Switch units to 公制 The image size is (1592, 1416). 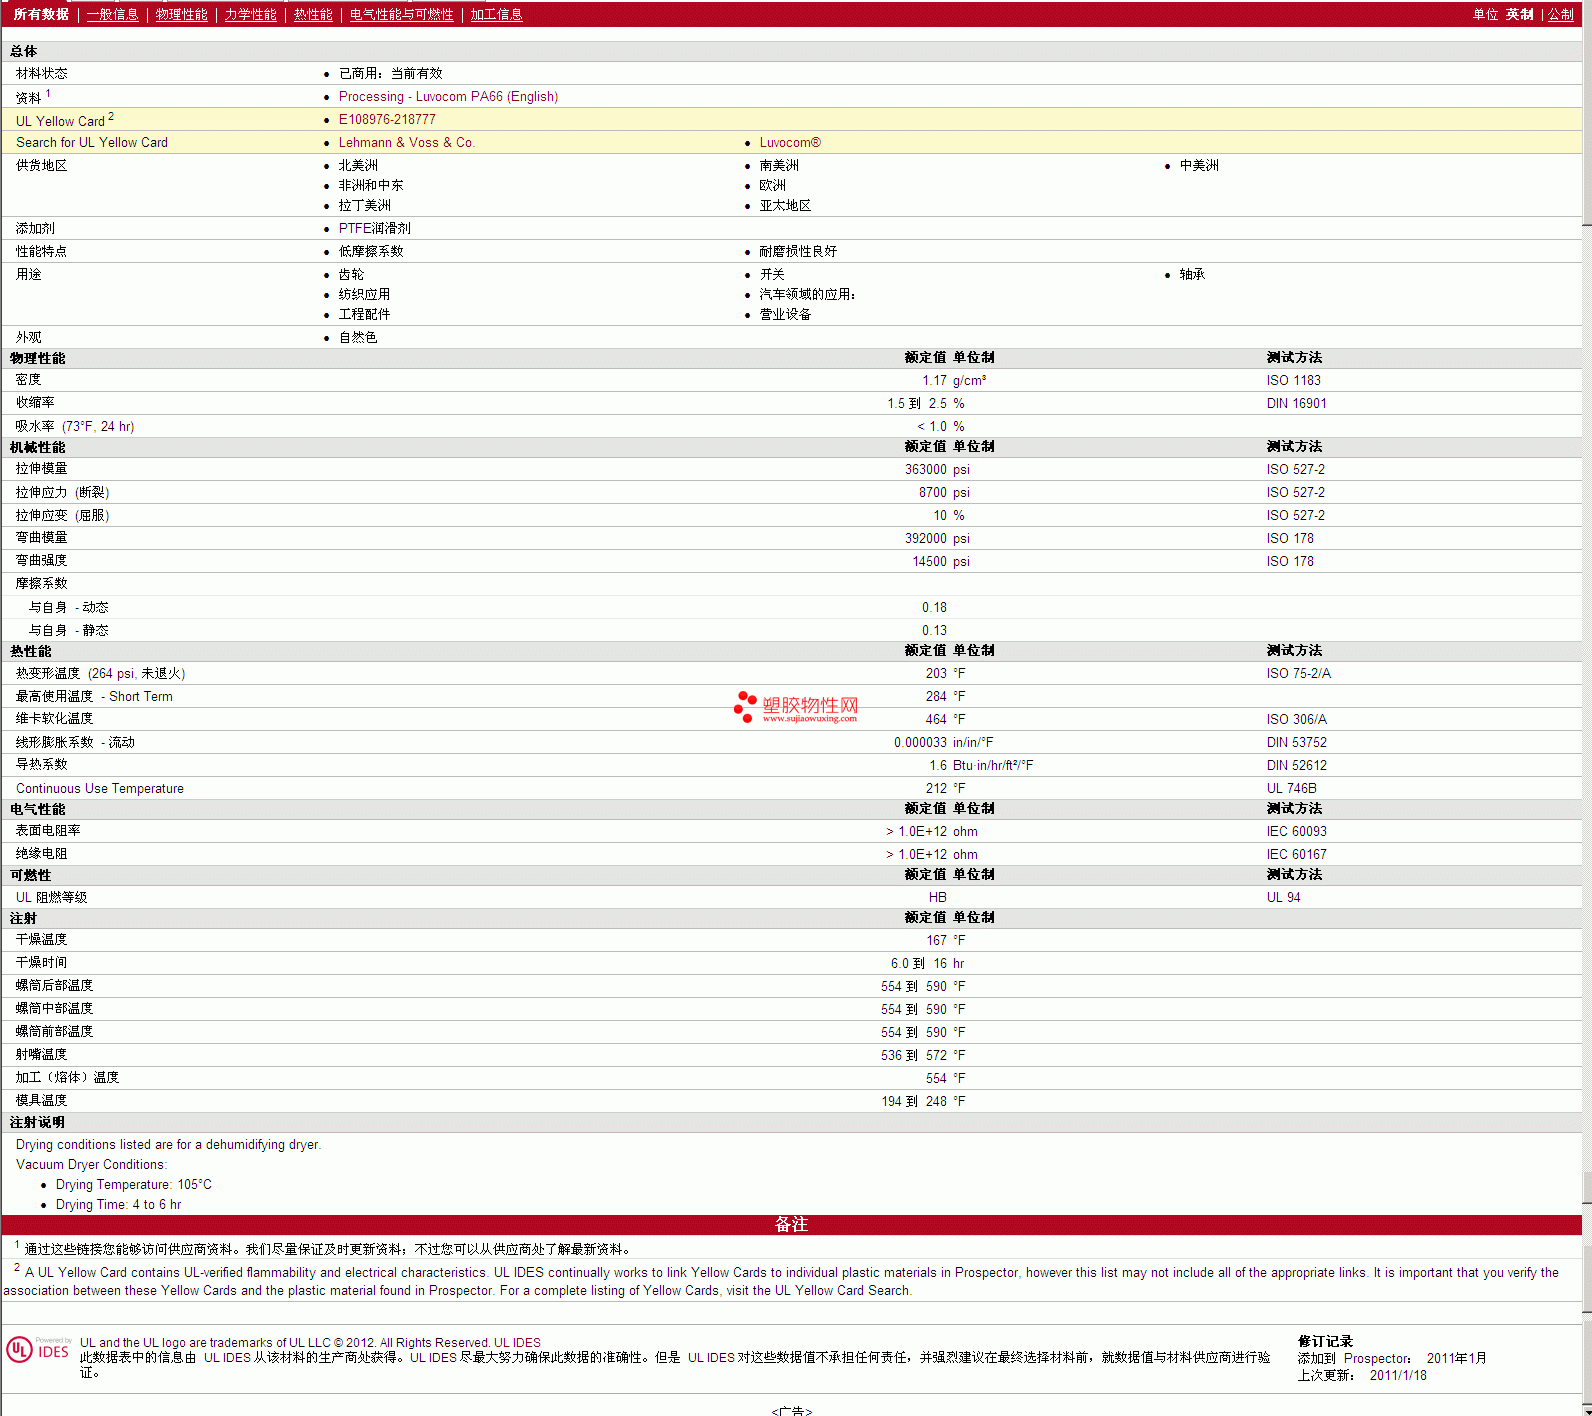tap(1560, 14)
